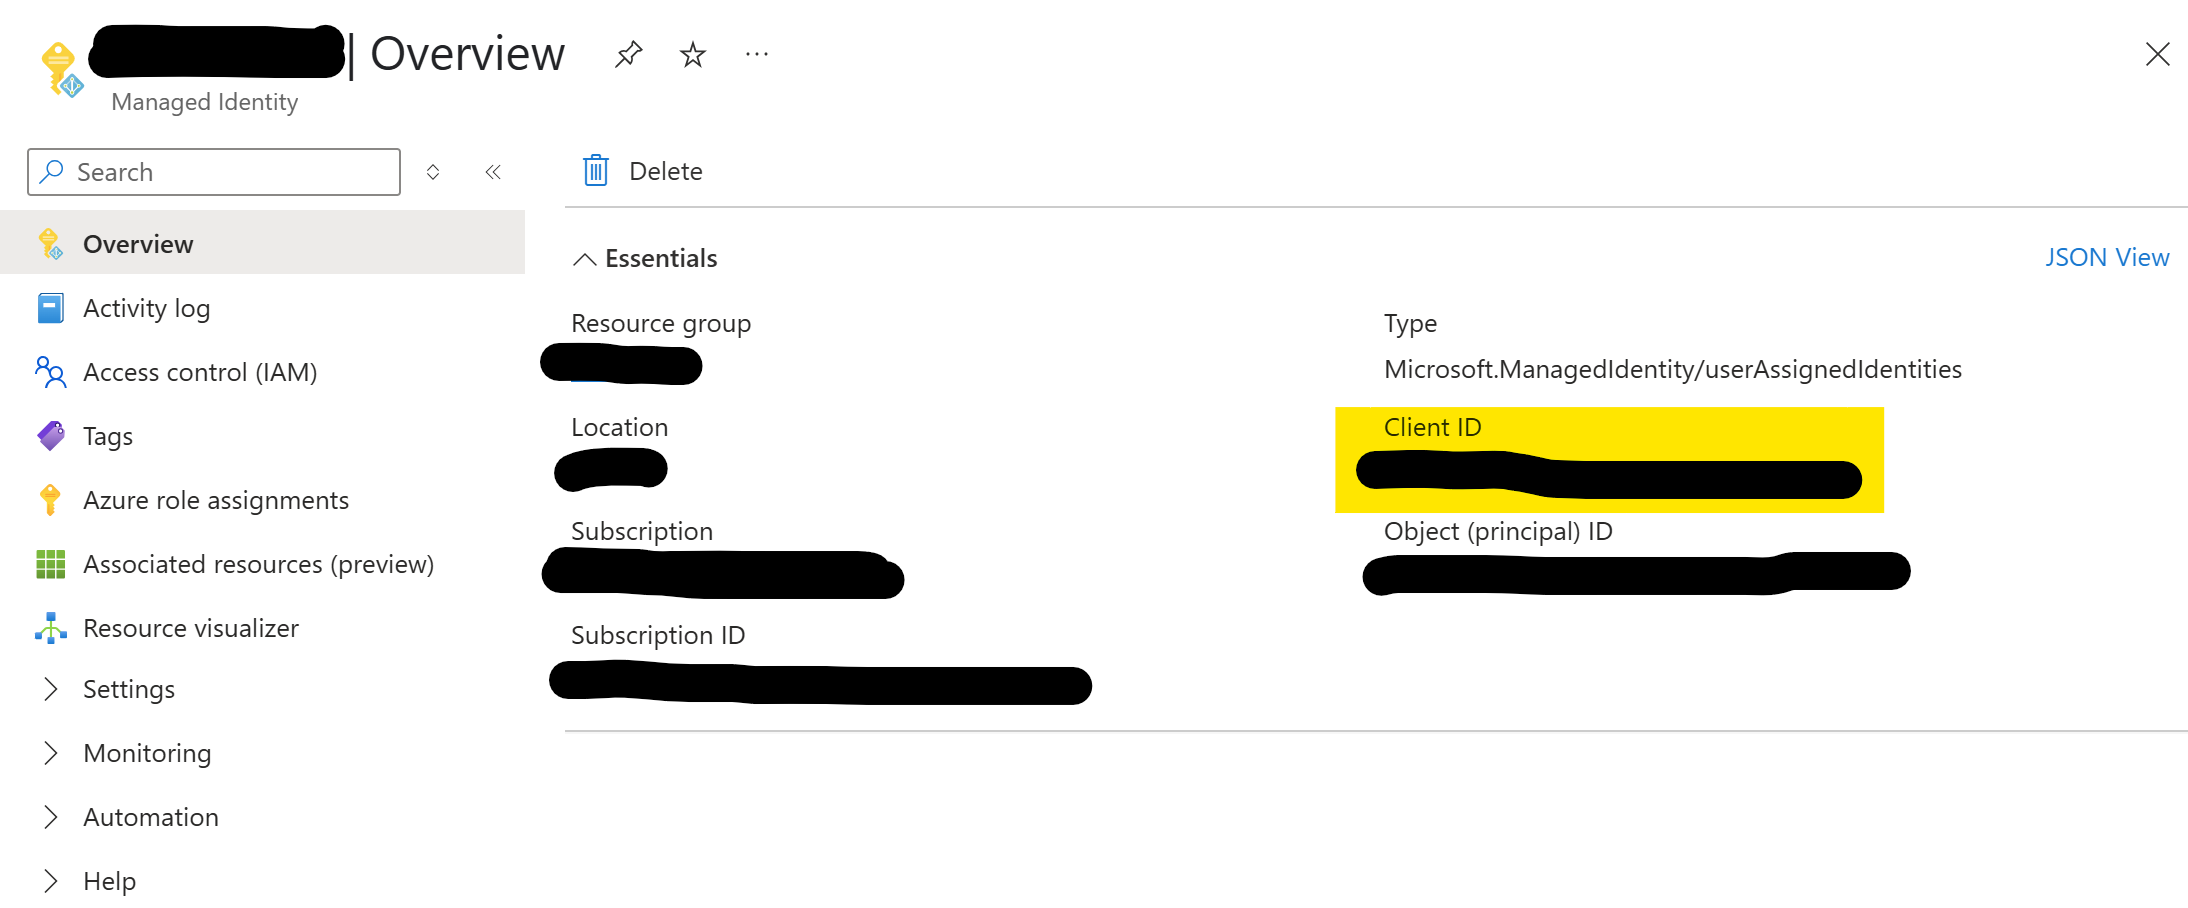Click the Client ID label

pos(1432,427)
